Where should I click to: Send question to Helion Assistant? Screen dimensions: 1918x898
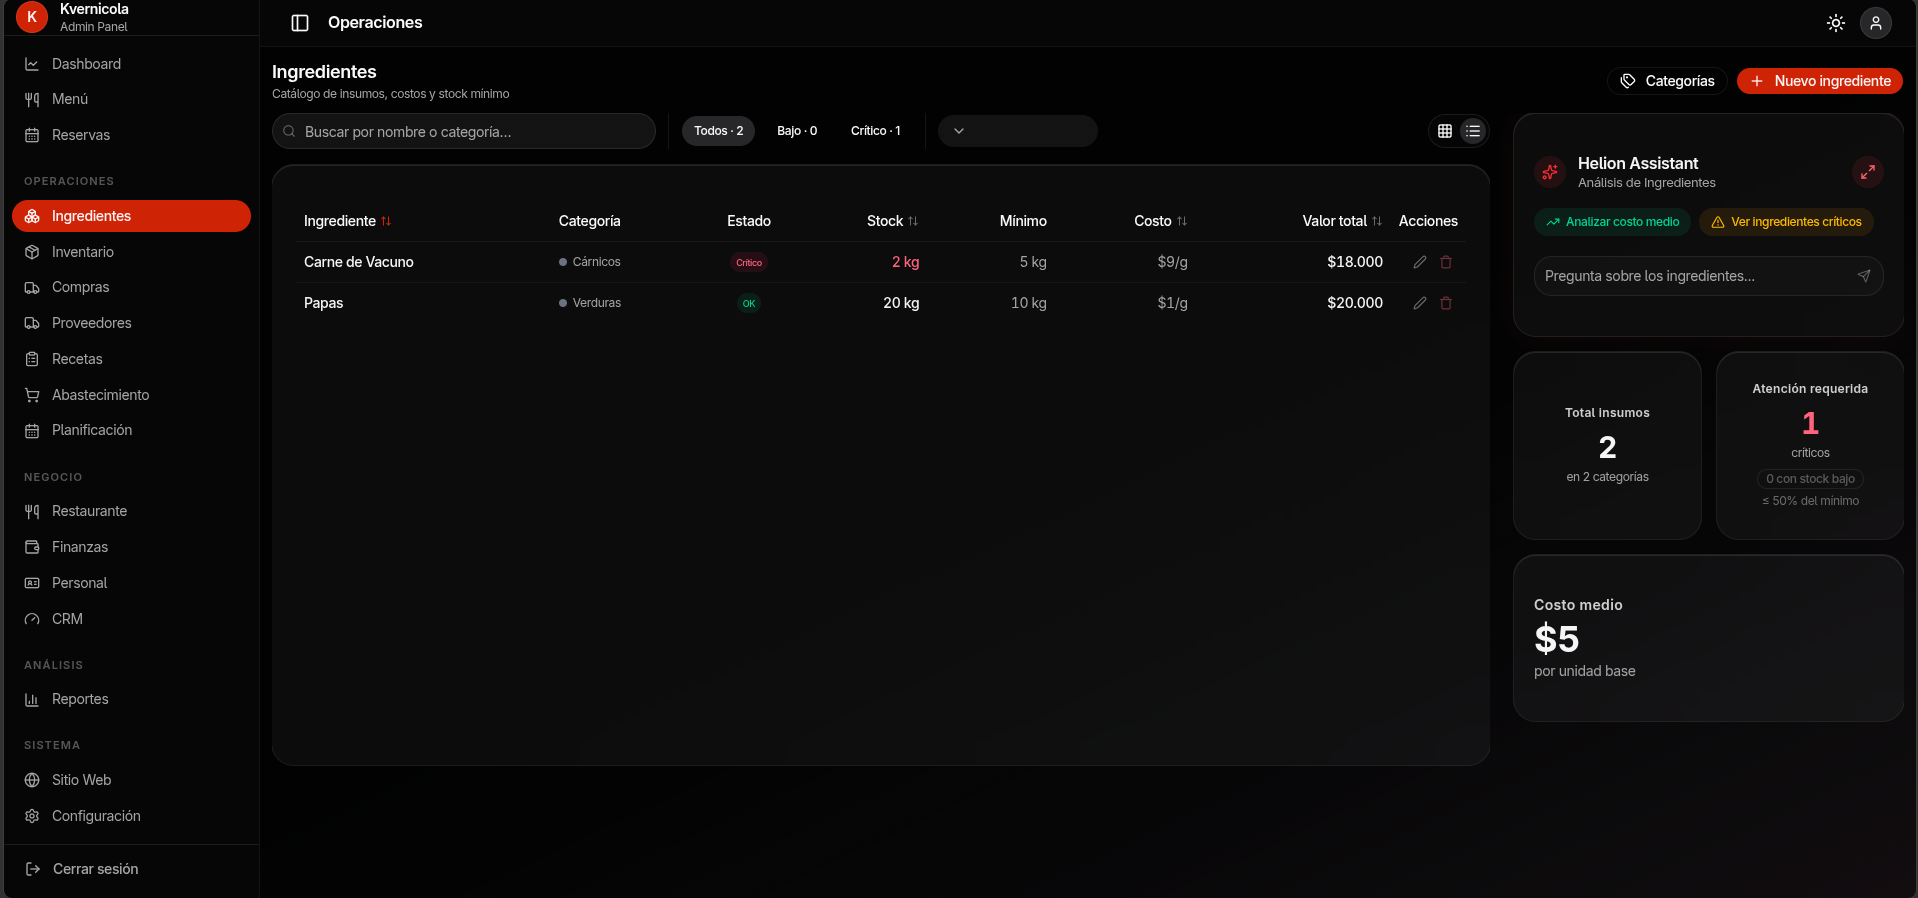(x=1863, y=276)
